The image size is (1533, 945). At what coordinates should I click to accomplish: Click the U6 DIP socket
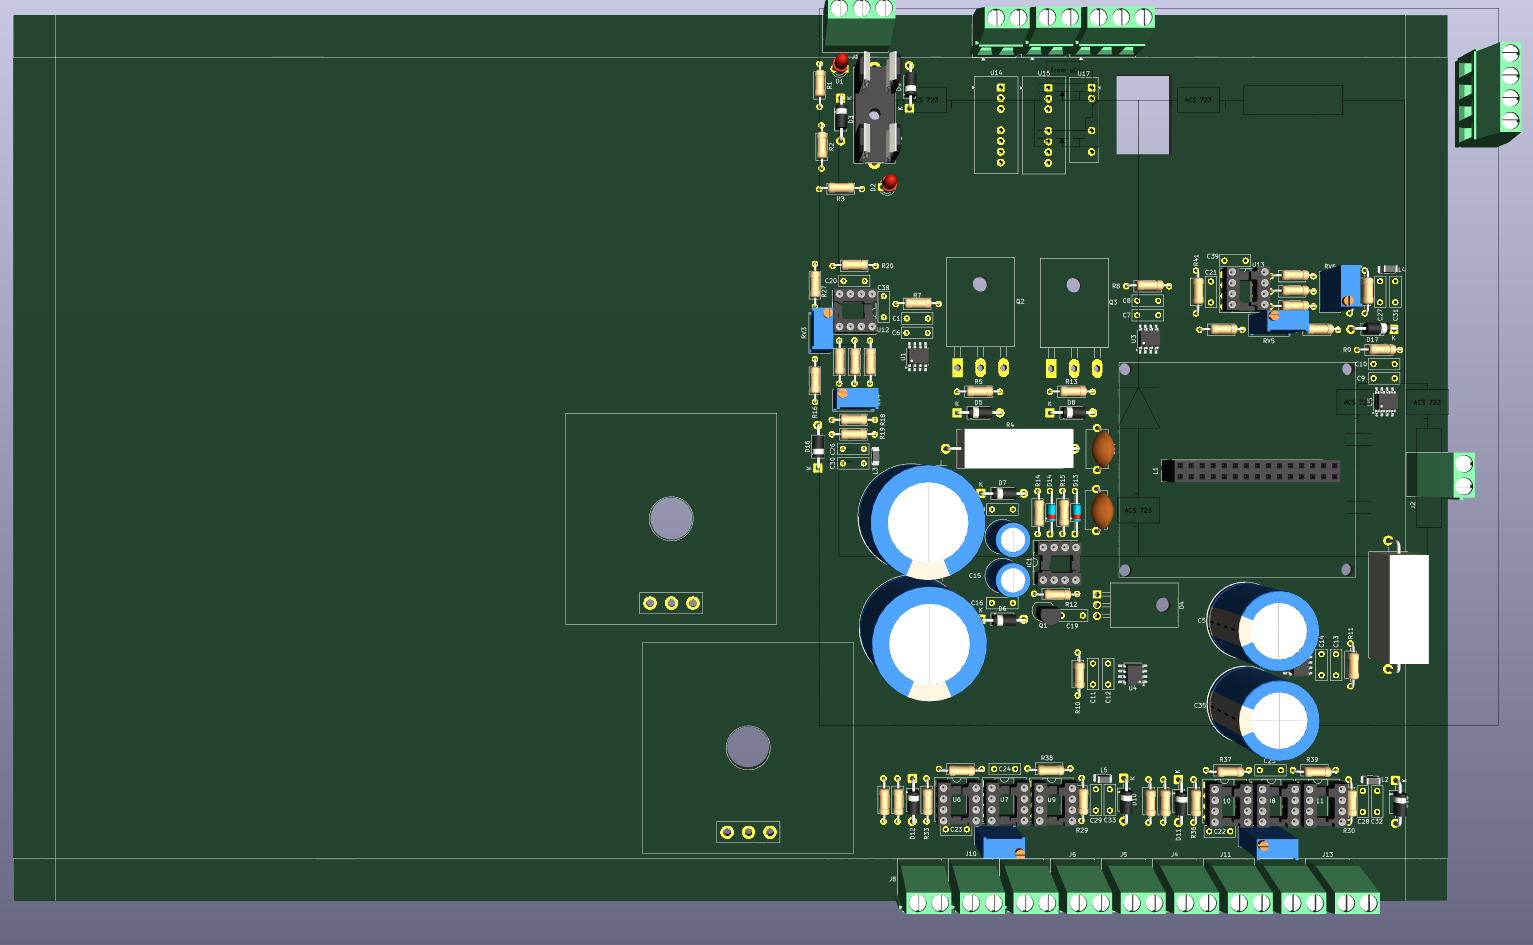pyautogui.click(x=960, y=803)
